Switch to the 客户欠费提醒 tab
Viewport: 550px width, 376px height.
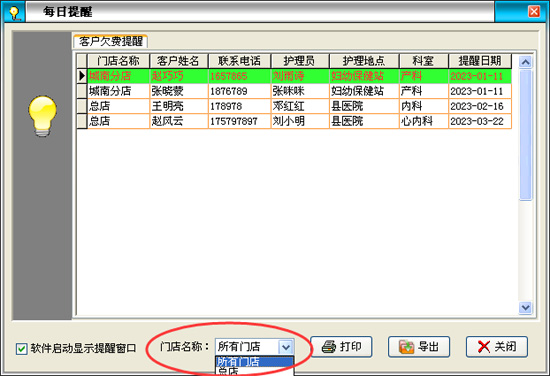click(111, 41)
